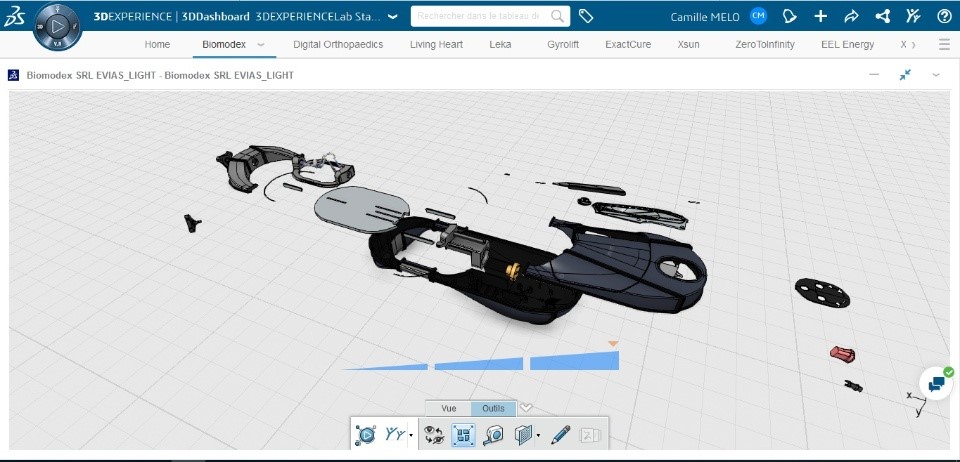Select the section cut tool
960x462 pixels.
click(523, 434)
